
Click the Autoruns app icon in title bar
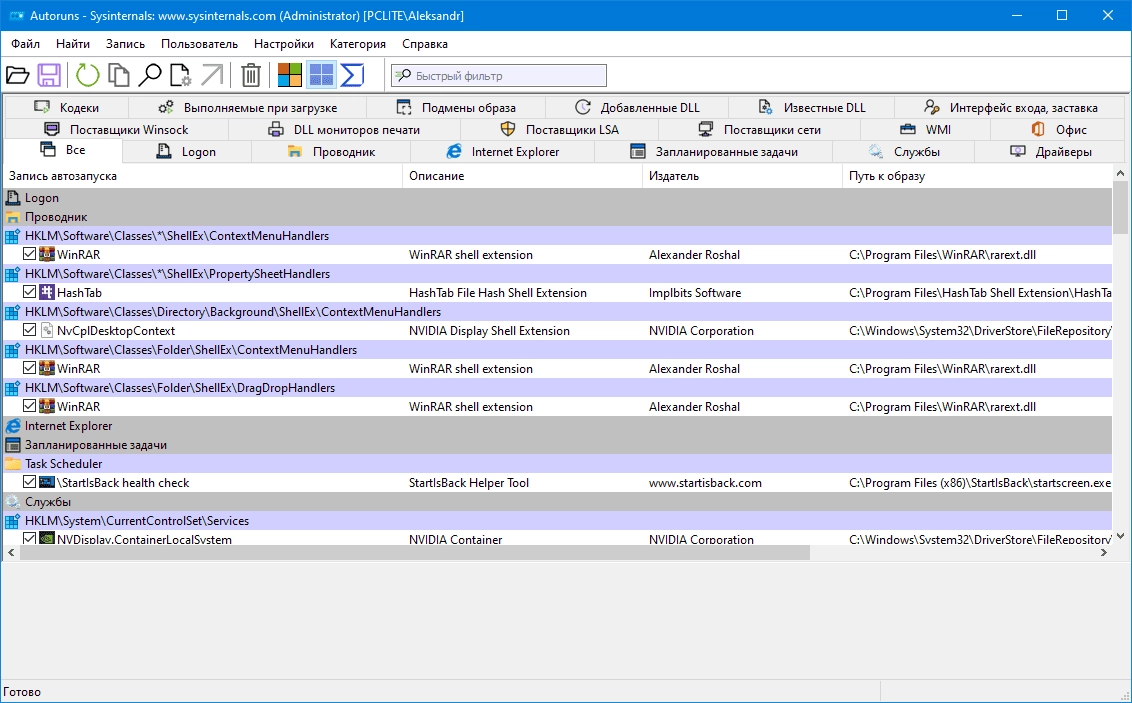[x=16, y=15]
